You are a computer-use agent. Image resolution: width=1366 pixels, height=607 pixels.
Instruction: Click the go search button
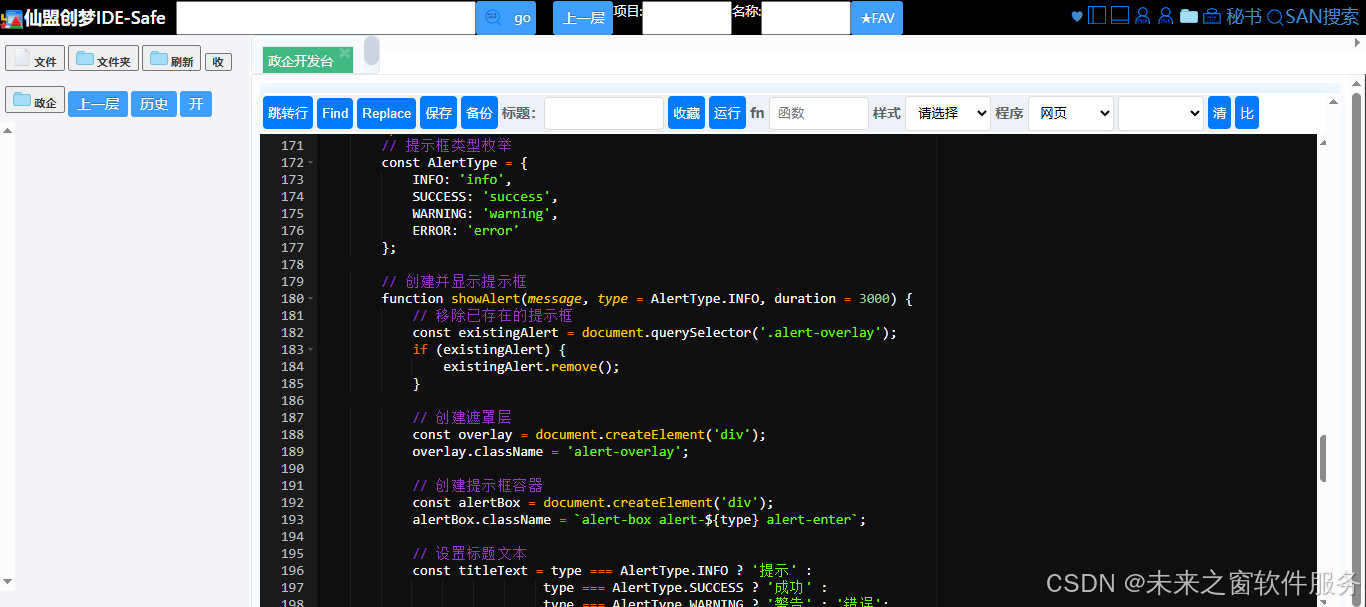[x=506, y=18]
